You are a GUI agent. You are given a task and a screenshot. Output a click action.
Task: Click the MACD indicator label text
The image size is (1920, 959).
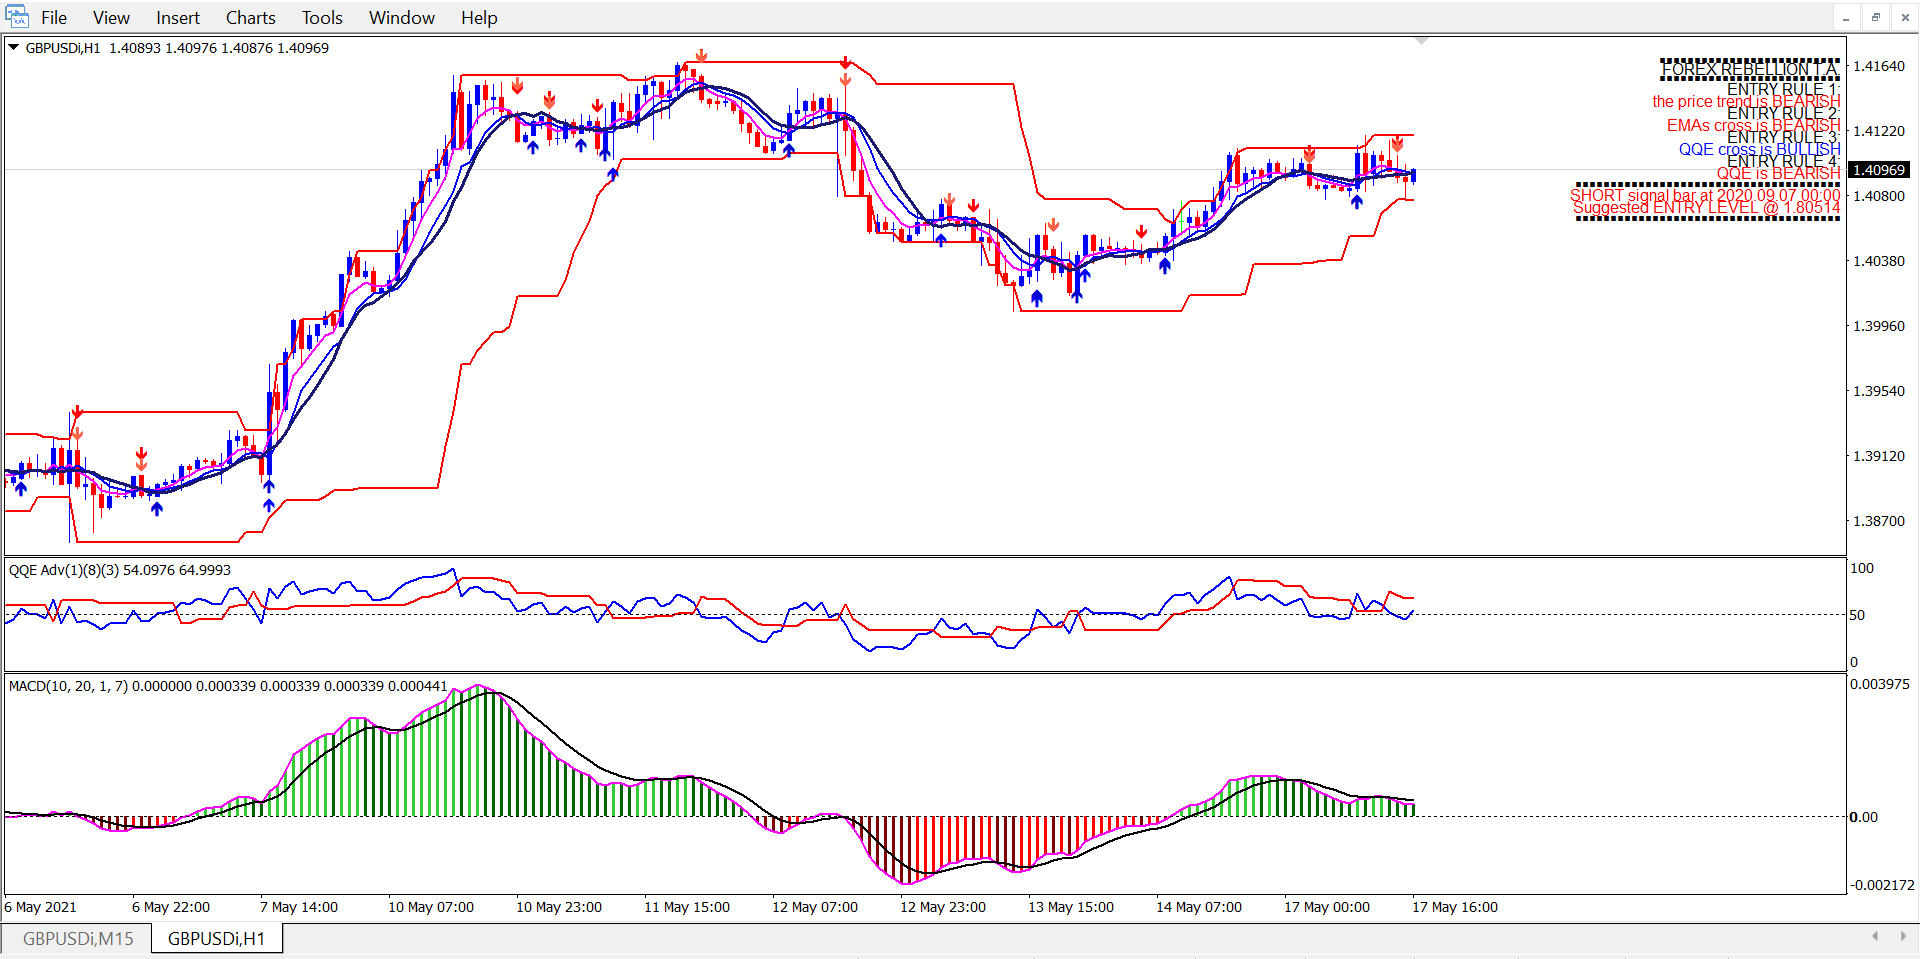227,685
